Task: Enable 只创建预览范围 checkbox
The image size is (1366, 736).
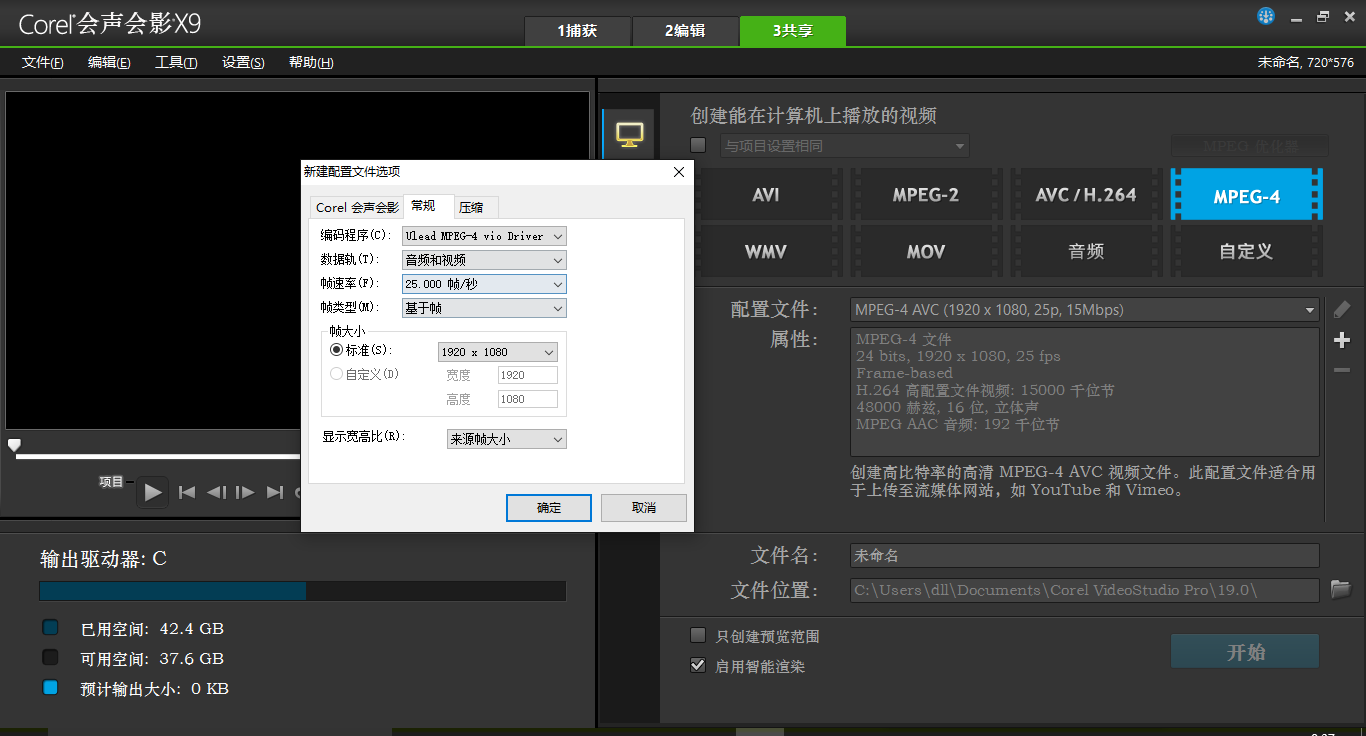Action: point(698,636)
